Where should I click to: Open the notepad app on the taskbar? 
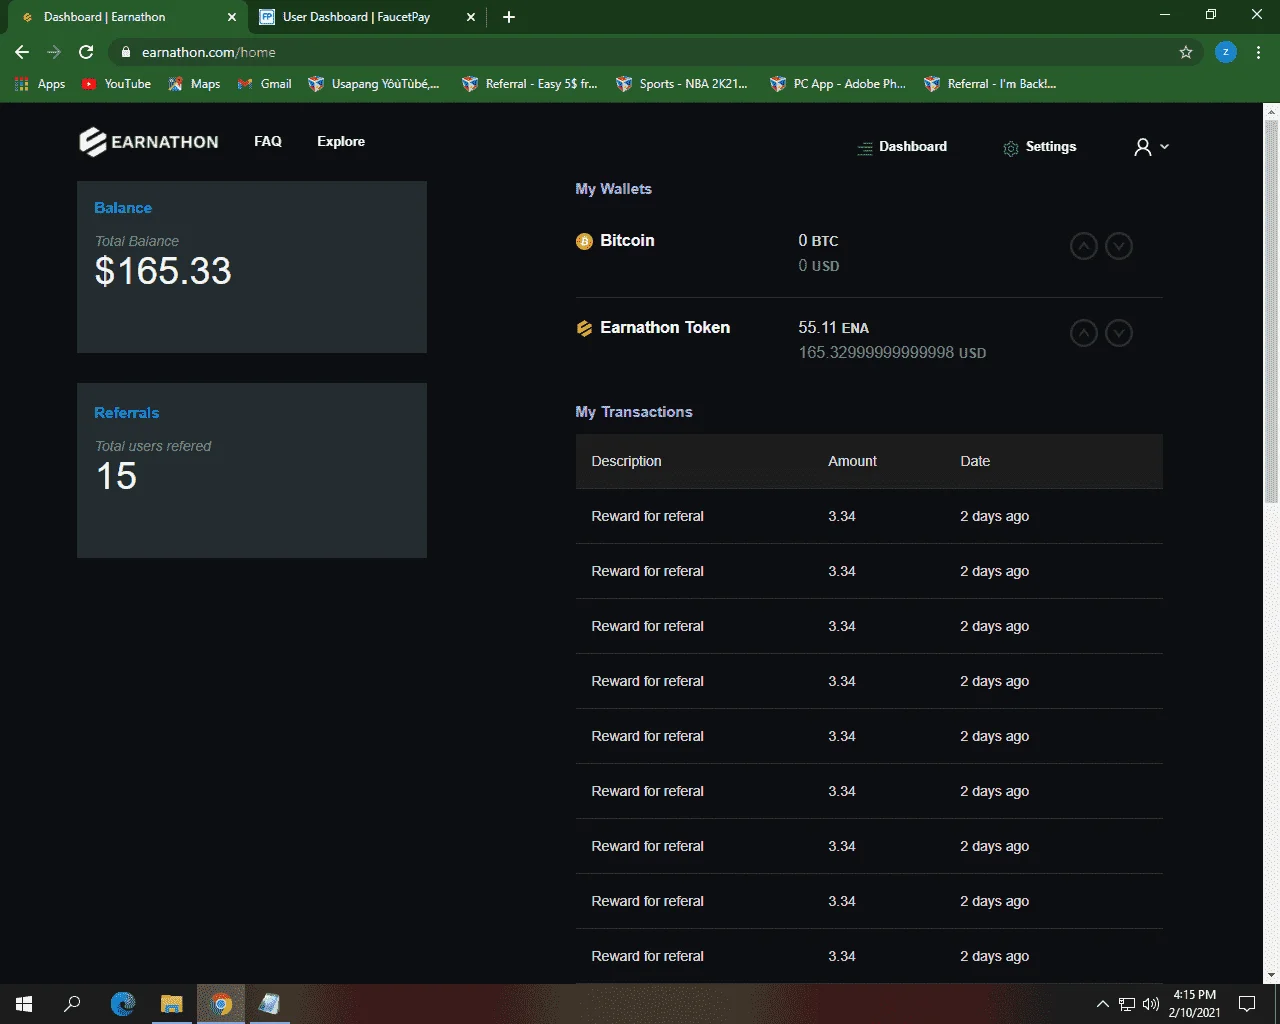click(x=269, y=1004)
